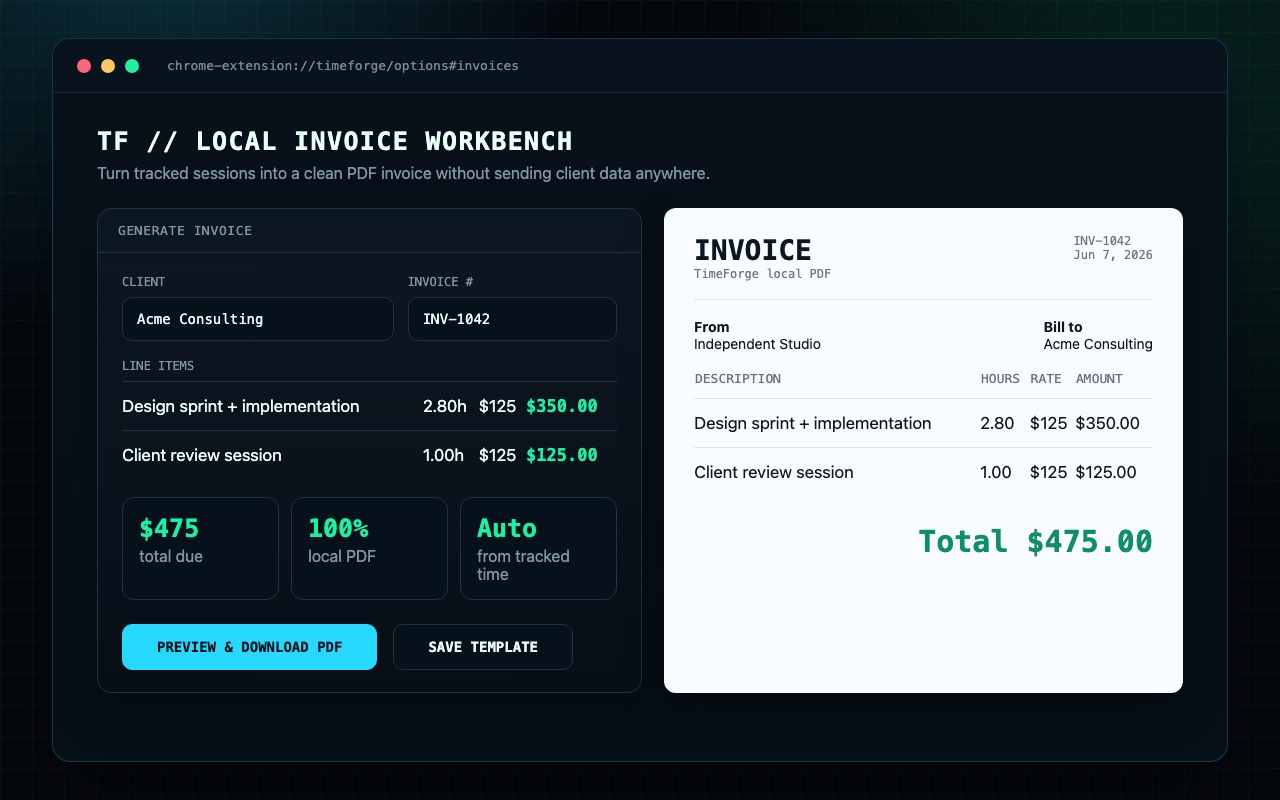Click the DESCRIPTION column header in preview
1280x800 pixels.
tap(738, 379)
